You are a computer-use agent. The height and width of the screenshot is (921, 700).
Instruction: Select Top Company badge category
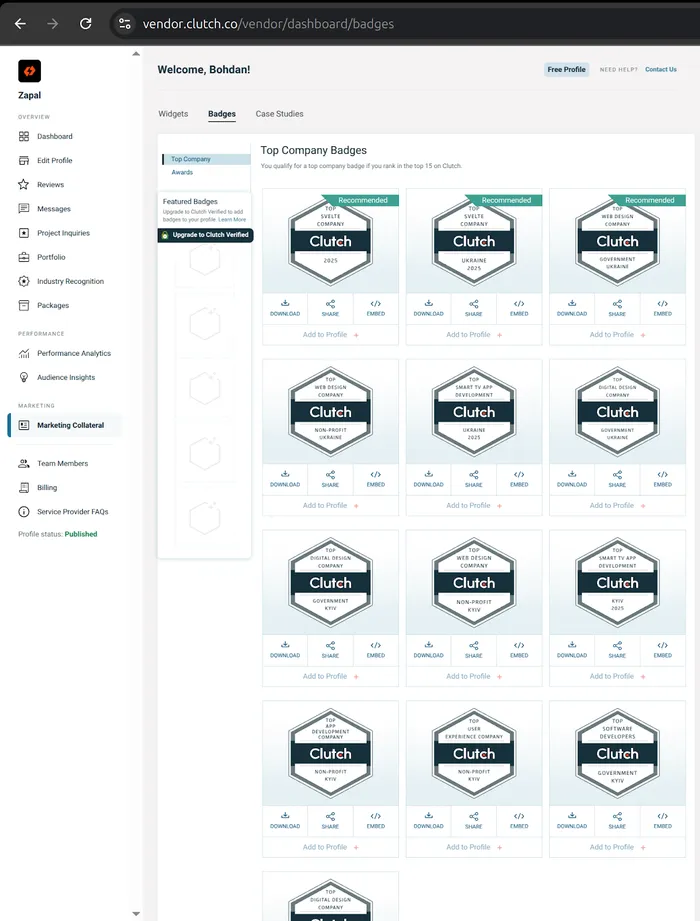point(206,159)
